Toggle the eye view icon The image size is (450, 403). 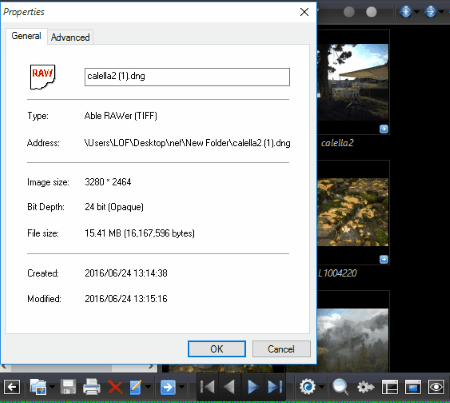tap(436, 387)
